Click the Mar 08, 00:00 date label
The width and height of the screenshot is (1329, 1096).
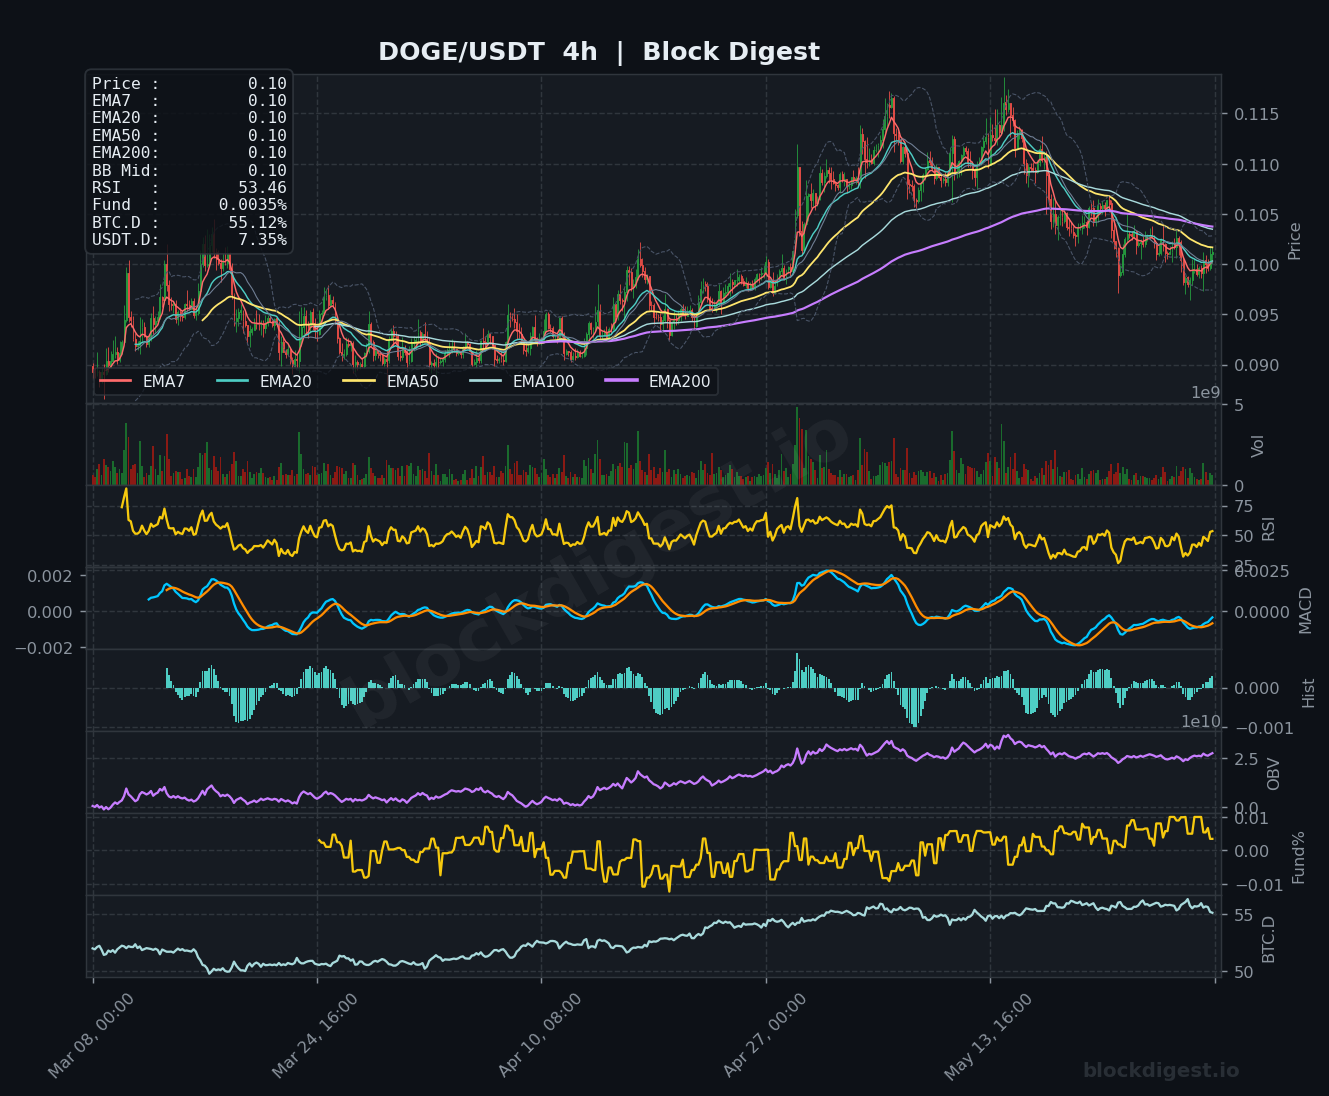(x=91, y=1035)
